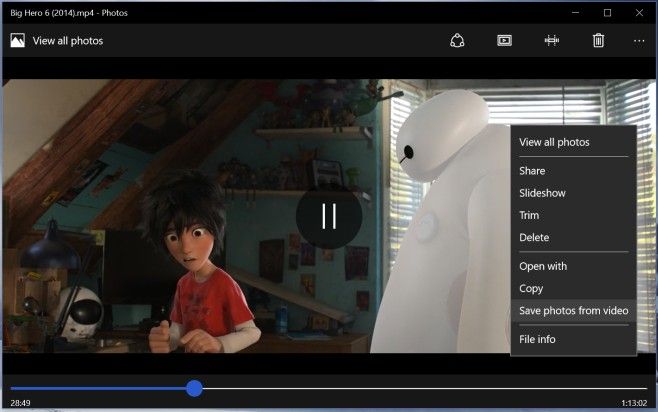Click the blue seek slider handle
The height and width of the screenshot is (412, 658).
pyautogui.click(x=194, y=388)
